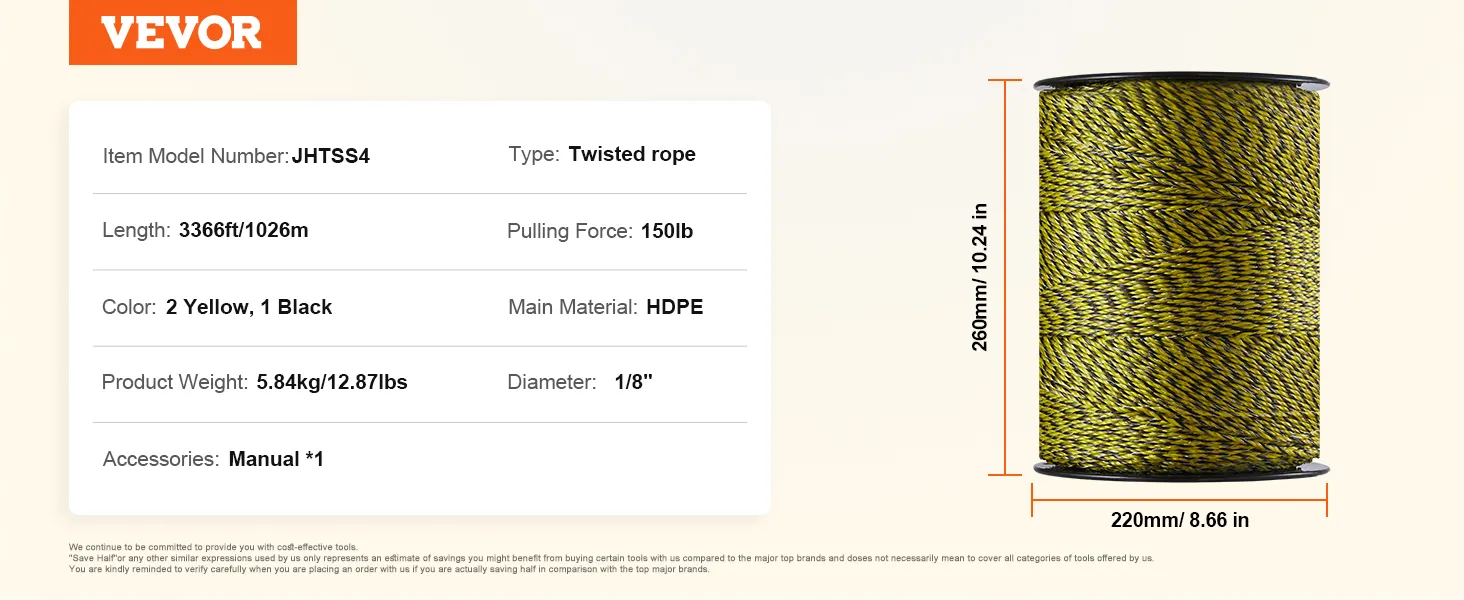1464x600 pixels.
Task: Click the 220mm/ 8.66 in width label
Action: pyautogui.click(x=1180, y=520)
